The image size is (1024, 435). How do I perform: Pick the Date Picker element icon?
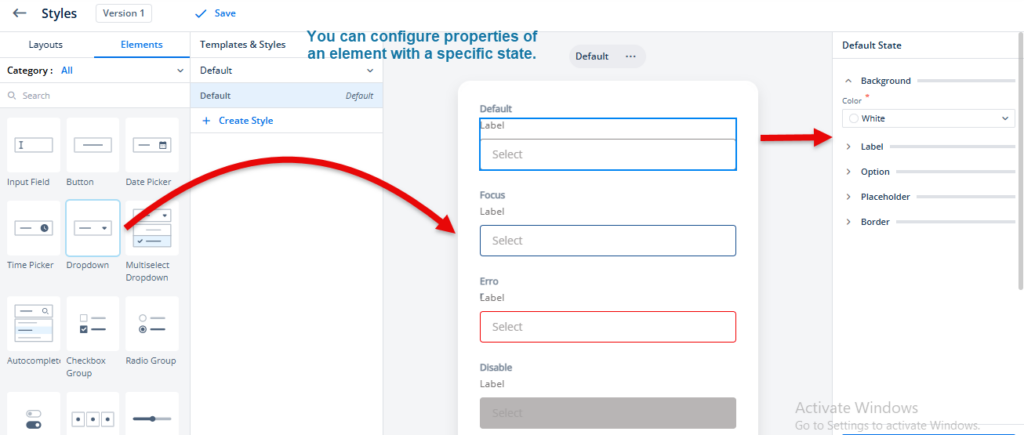(152, 145)
